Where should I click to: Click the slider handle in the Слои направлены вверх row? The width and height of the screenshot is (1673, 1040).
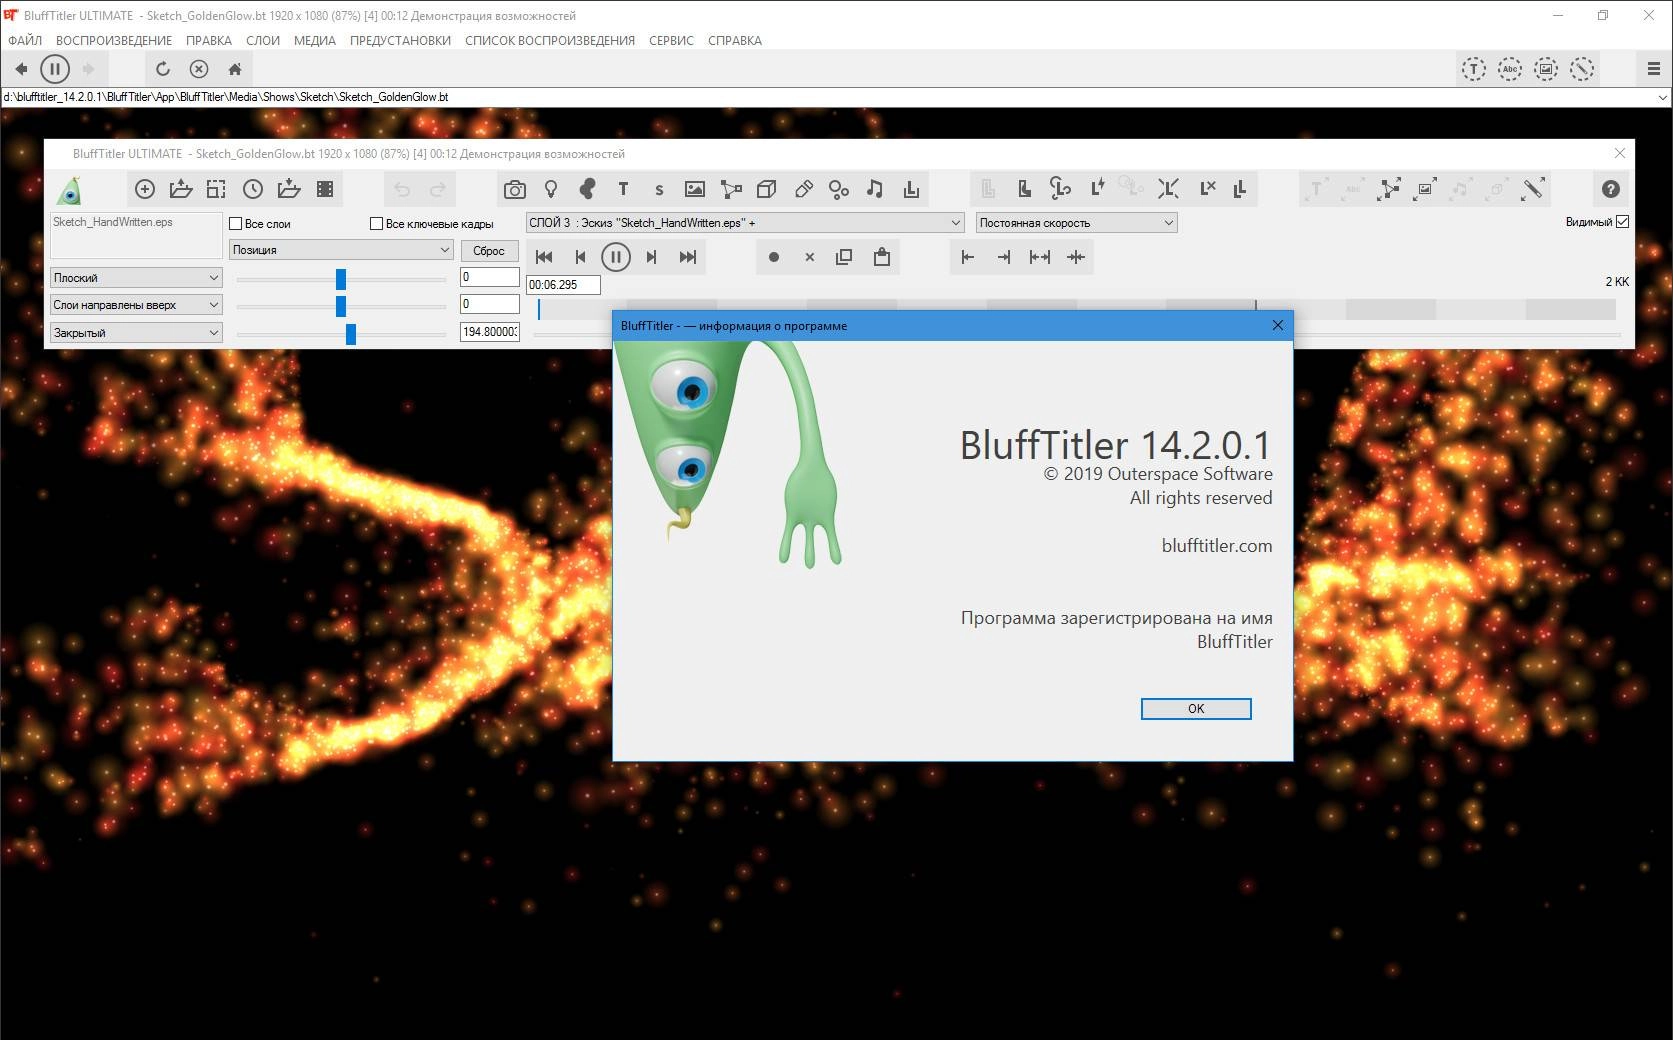click(x=341, y=306)
